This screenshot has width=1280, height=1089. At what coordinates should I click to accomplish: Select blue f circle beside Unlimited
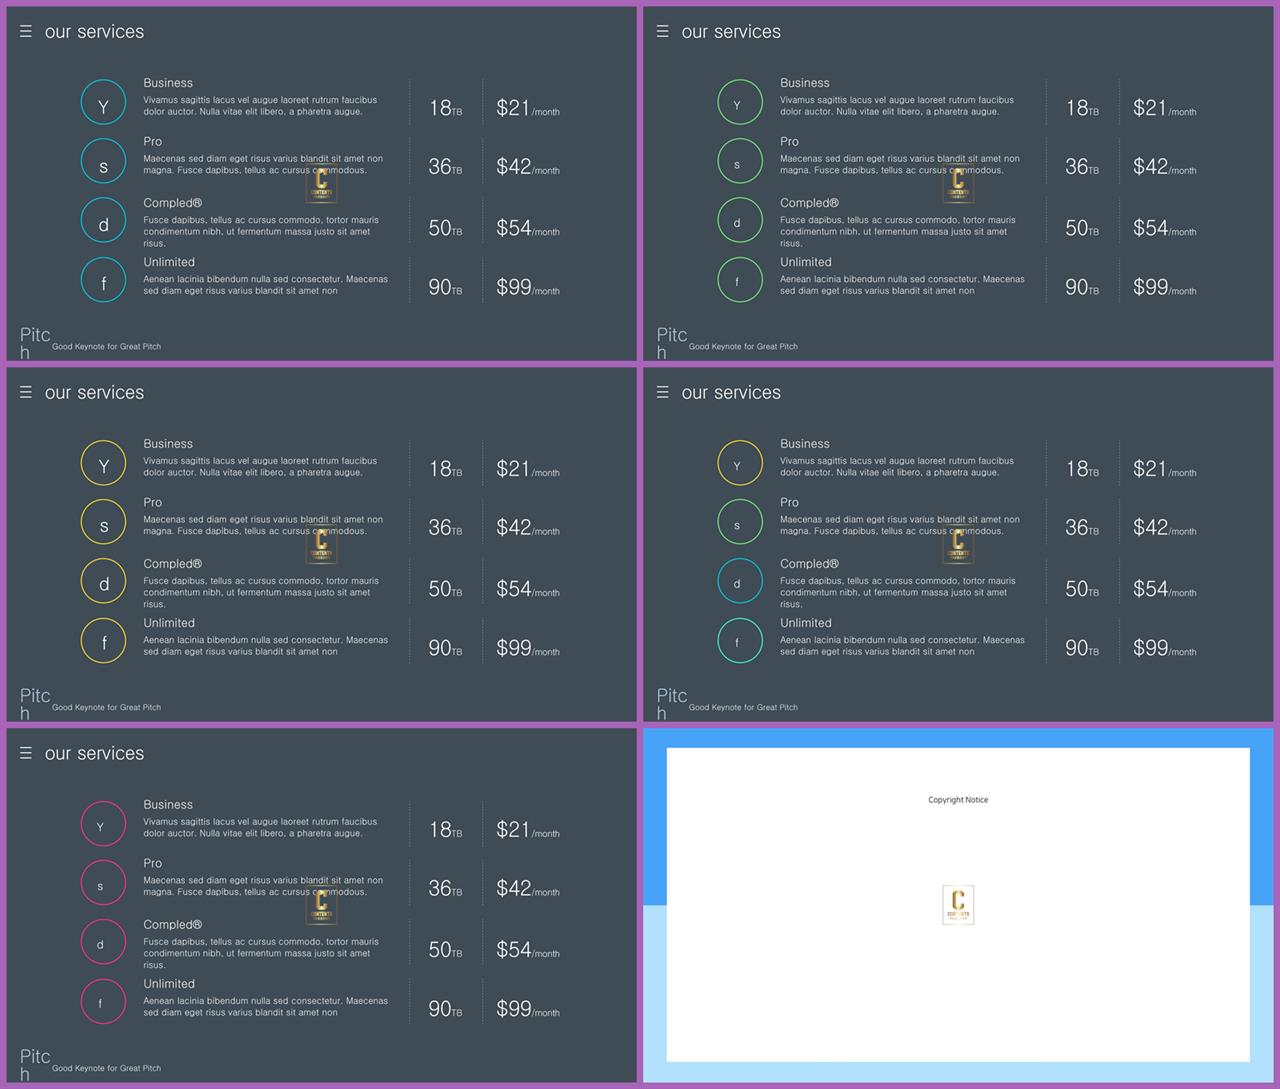pyautogui.click(x=103, y=279)
